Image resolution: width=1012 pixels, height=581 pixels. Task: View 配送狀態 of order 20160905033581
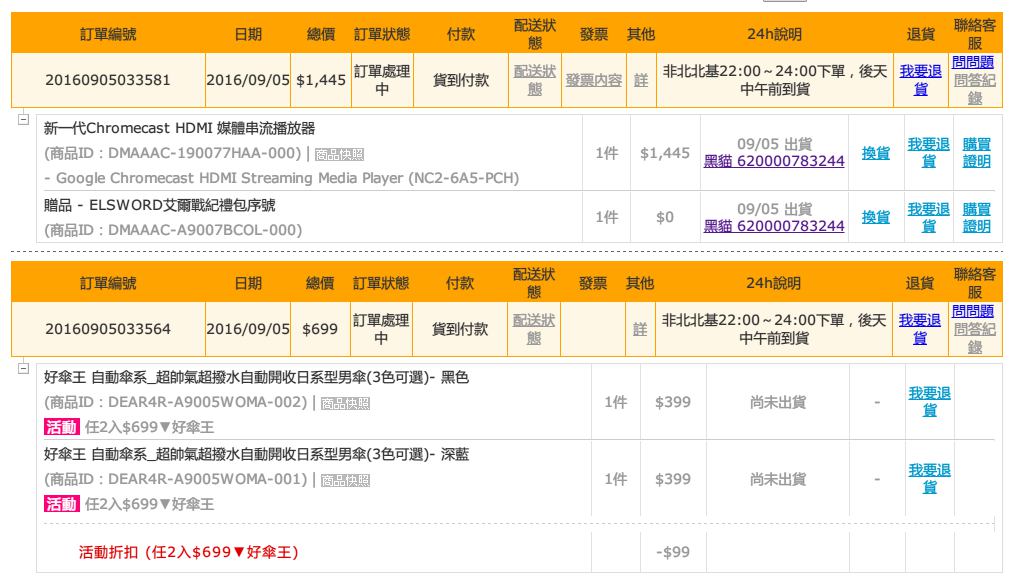[534, 80]
